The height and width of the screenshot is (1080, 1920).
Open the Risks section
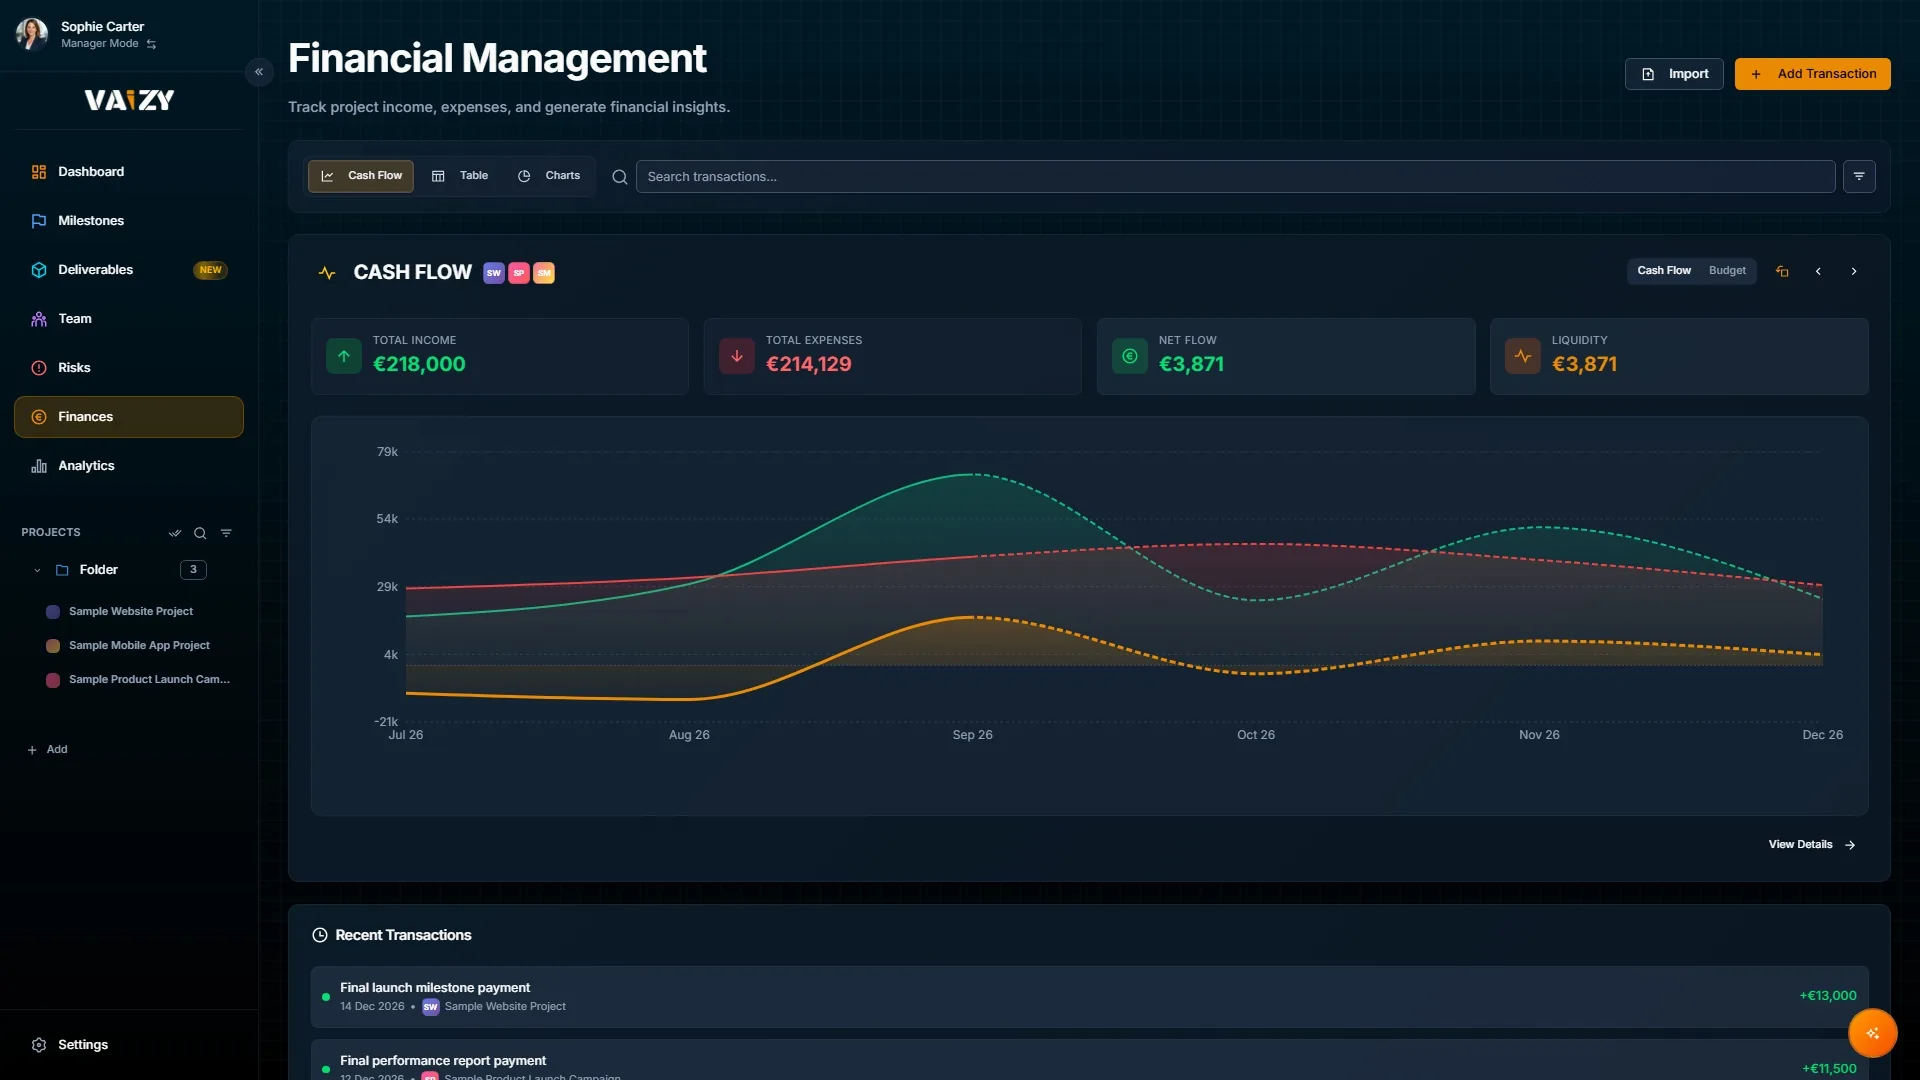pos(129,368)
